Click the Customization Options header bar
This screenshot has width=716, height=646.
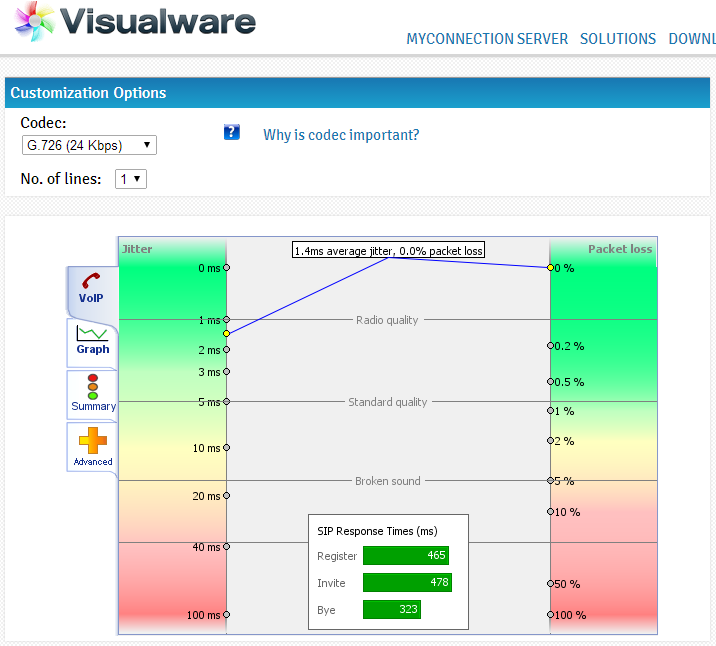(x=357, y=93)
